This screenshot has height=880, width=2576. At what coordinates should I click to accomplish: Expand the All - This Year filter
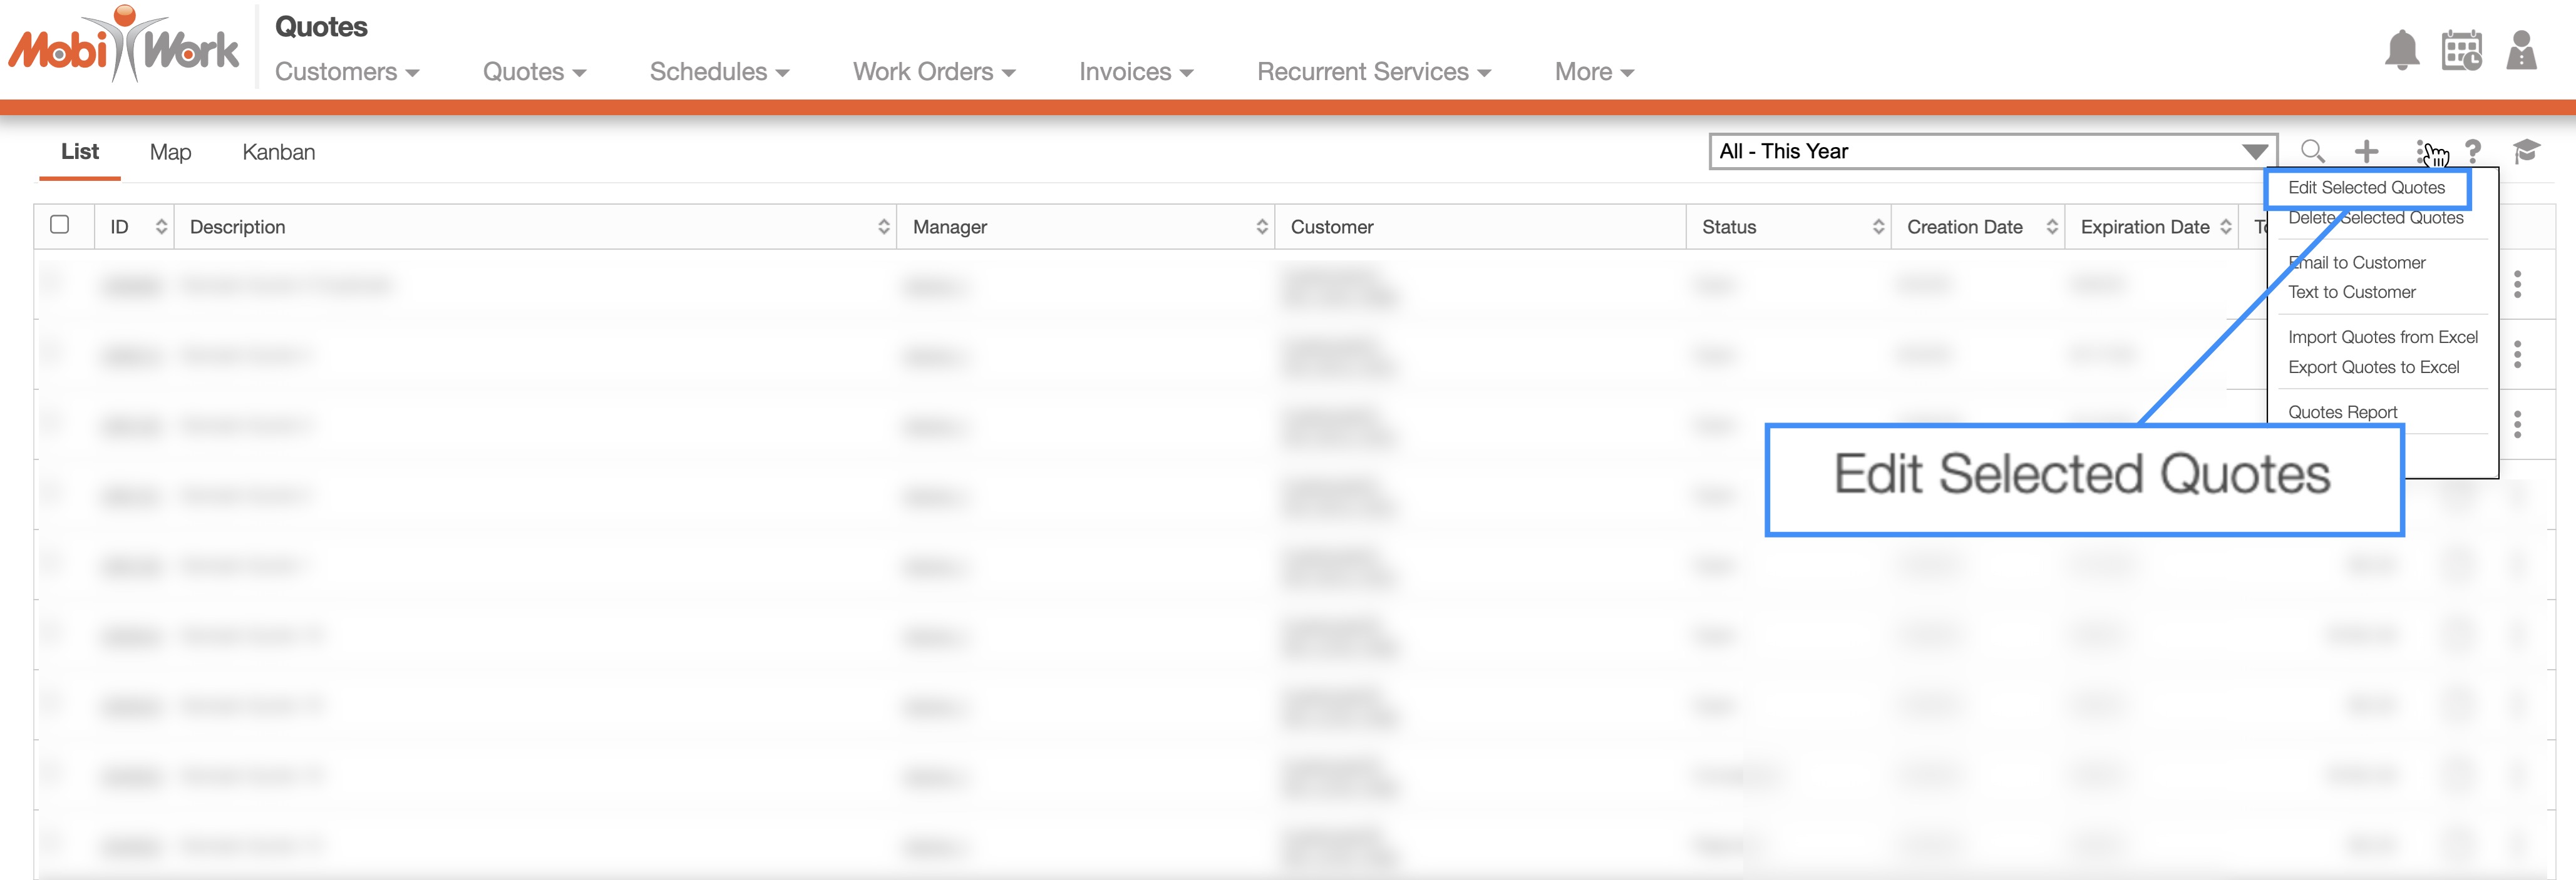(2254, 152)
